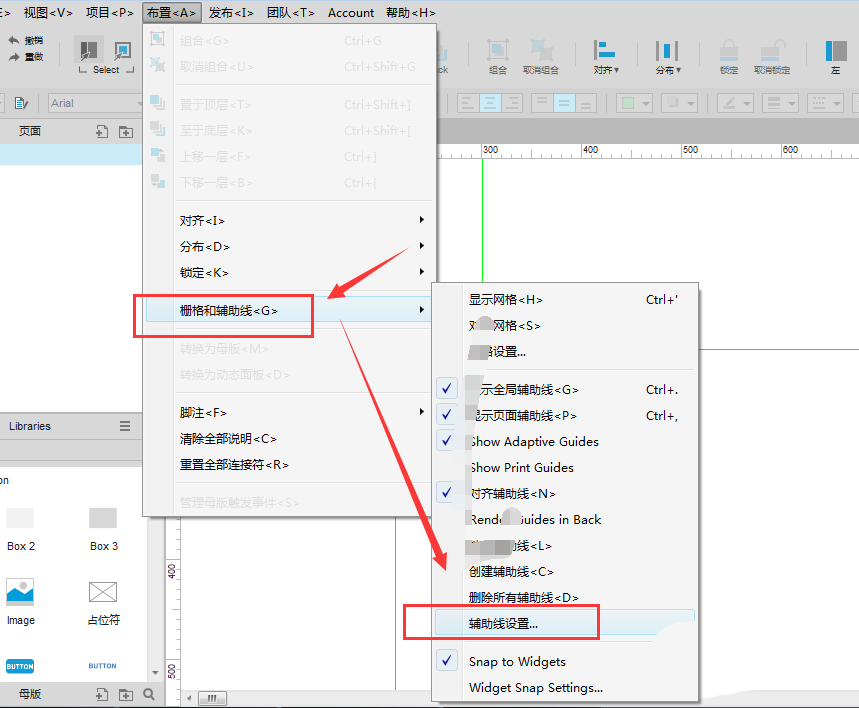Image resolution: width=859 pixels, height=708 pixels.
Task: Click the 撤销 (Undo) icon
Action: 25,40
